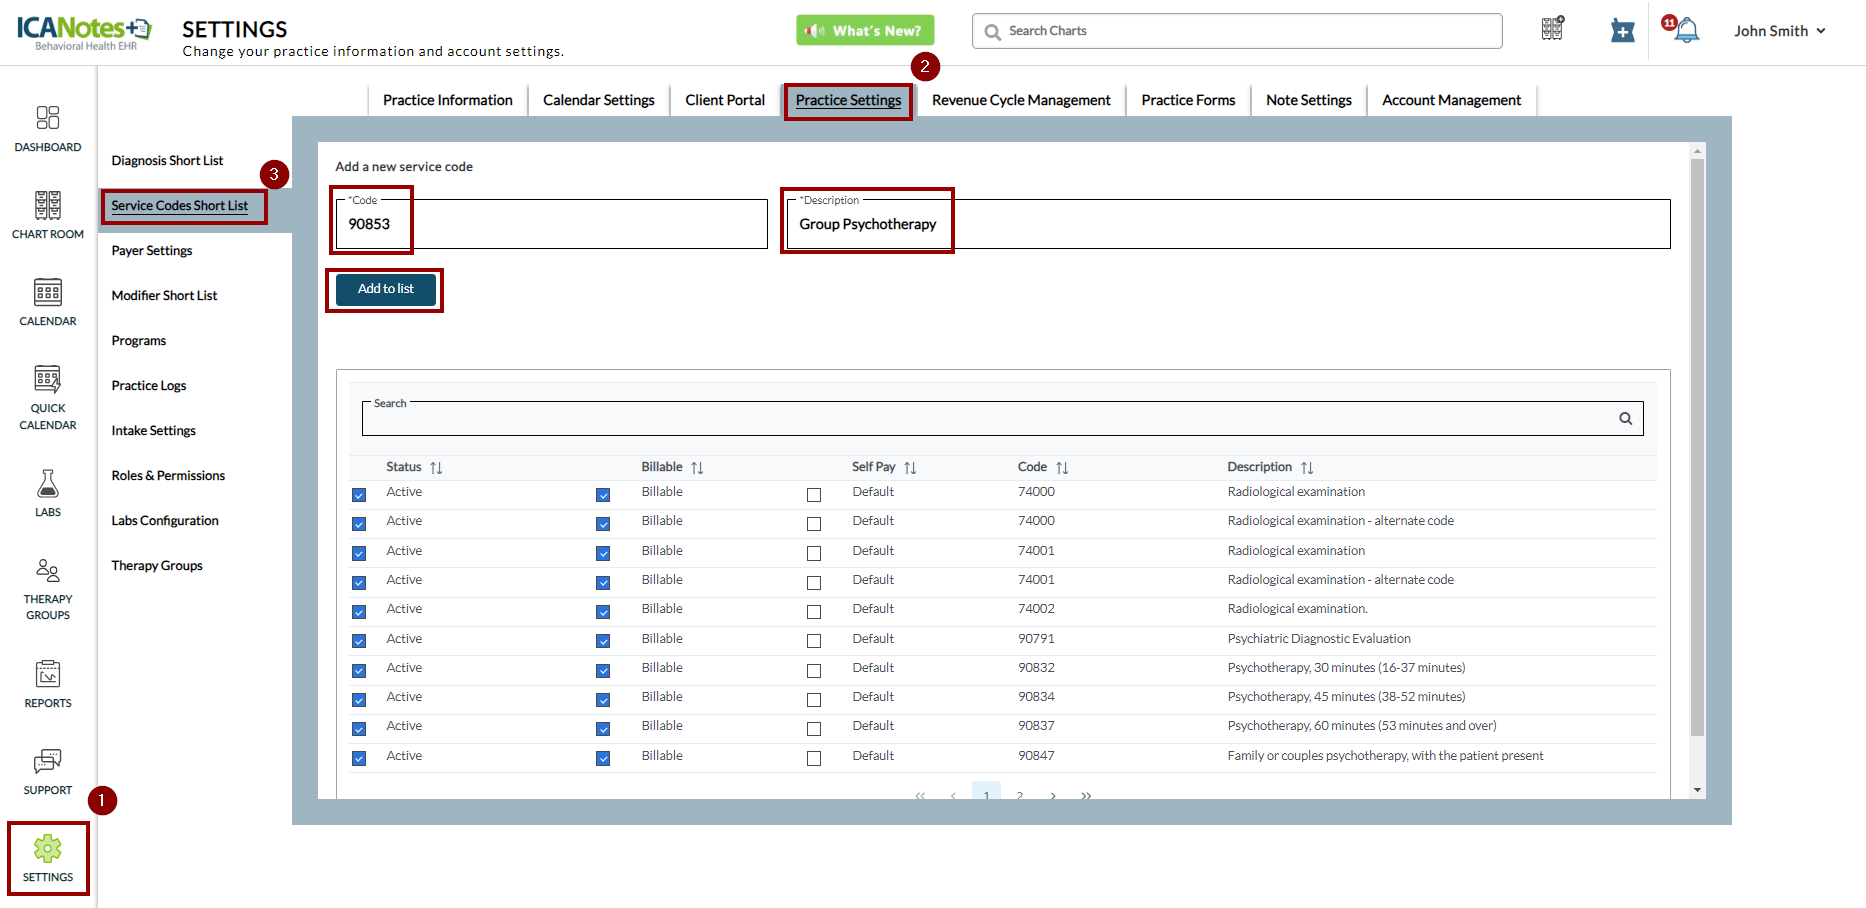Open the Labs flask icon
The height and width of the screenshot is (908, 1866).
tap(48, 484)
